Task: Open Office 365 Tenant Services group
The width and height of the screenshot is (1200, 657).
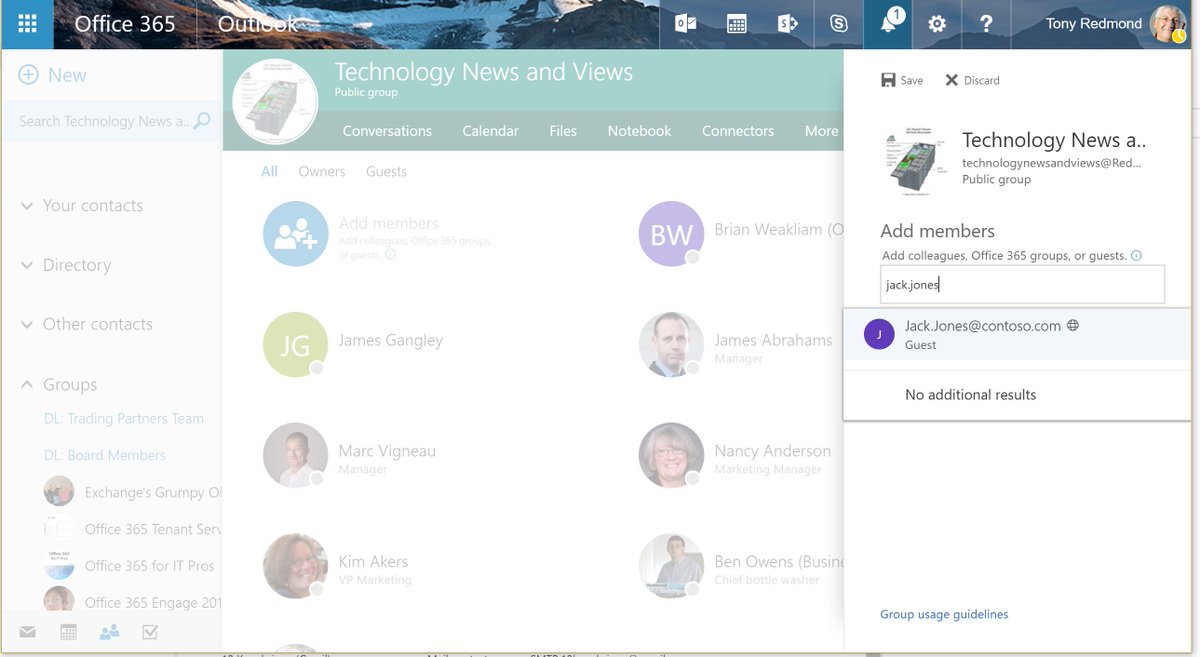Action: pos(132,529)
